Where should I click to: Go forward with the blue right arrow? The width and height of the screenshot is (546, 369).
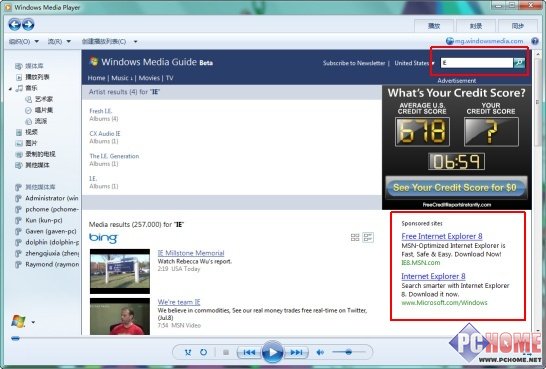click(x=28, y=25)
